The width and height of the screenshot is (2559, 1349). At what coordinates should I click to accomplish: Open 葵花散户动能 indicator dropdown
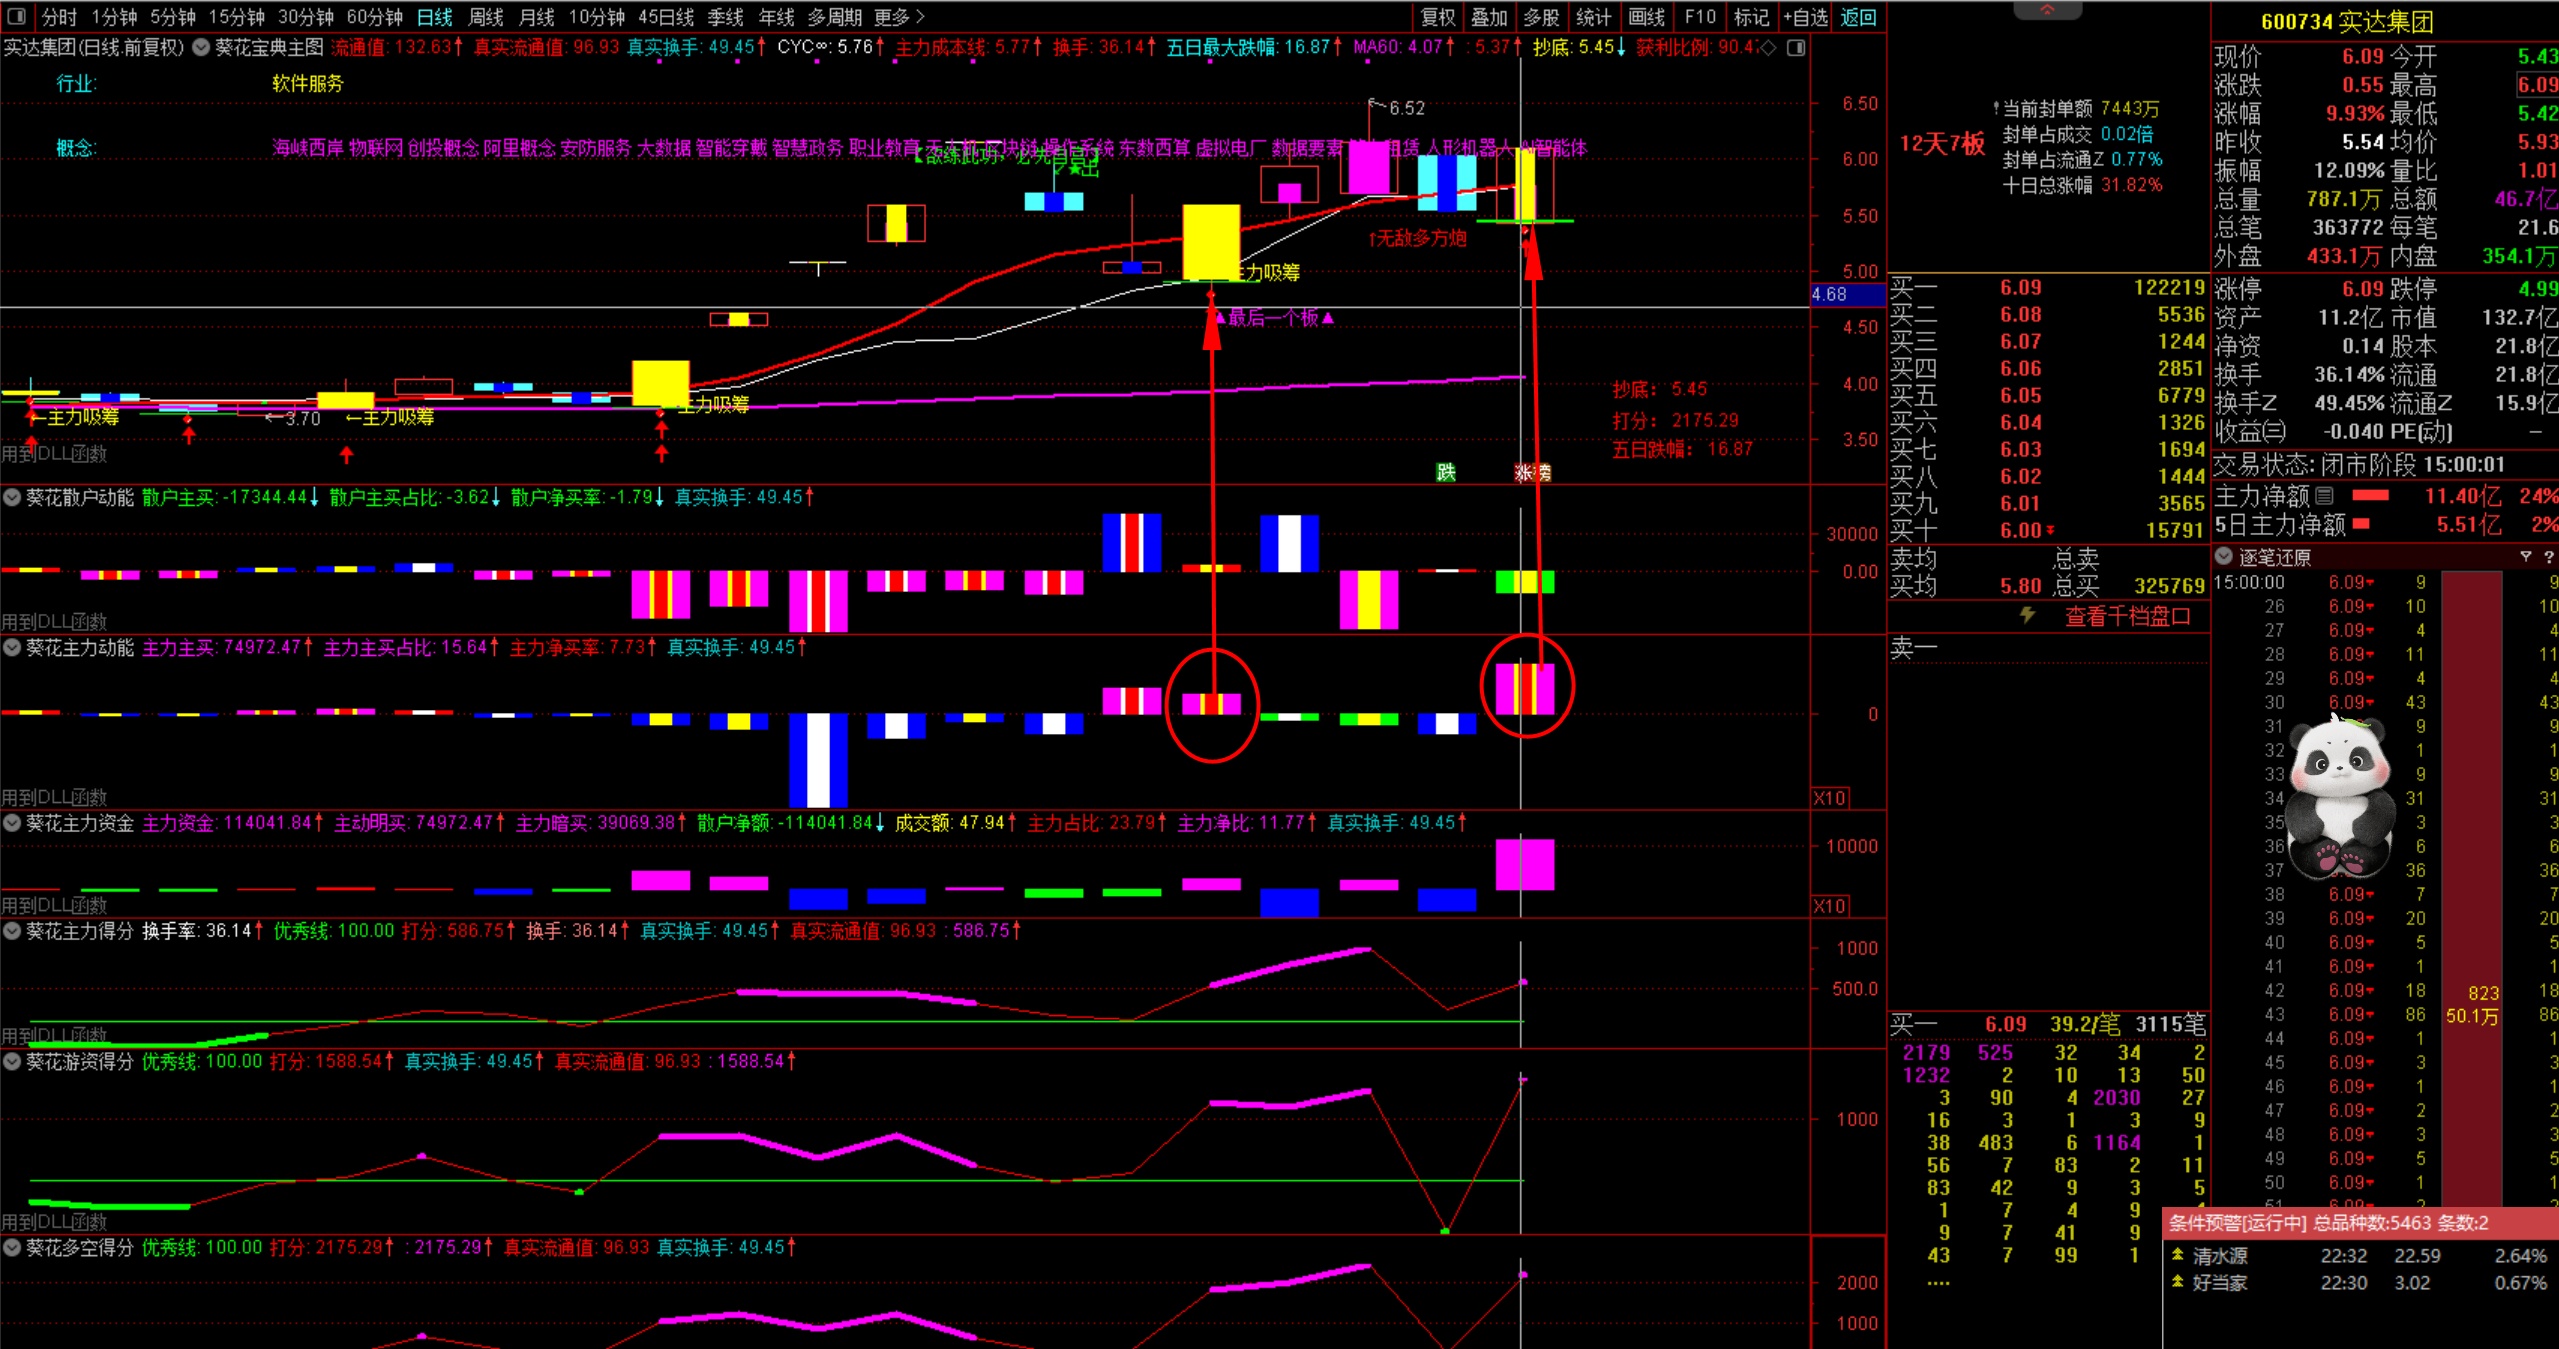click(x=12, y=497)
